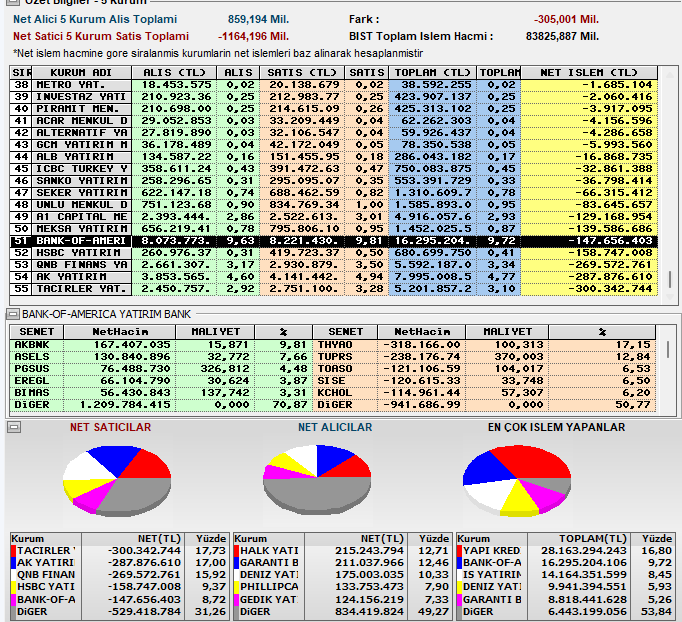Click the left NetHacim column header
This screenshot has width=682, height=622.
pos(120,332)
